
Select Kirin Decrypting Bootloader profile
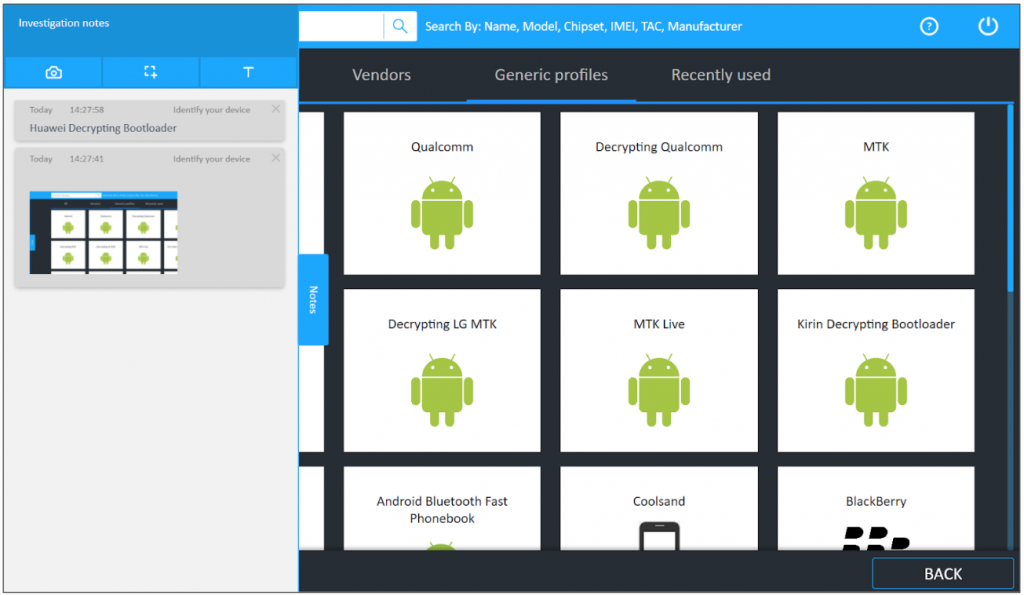click(x=876, y=370)
